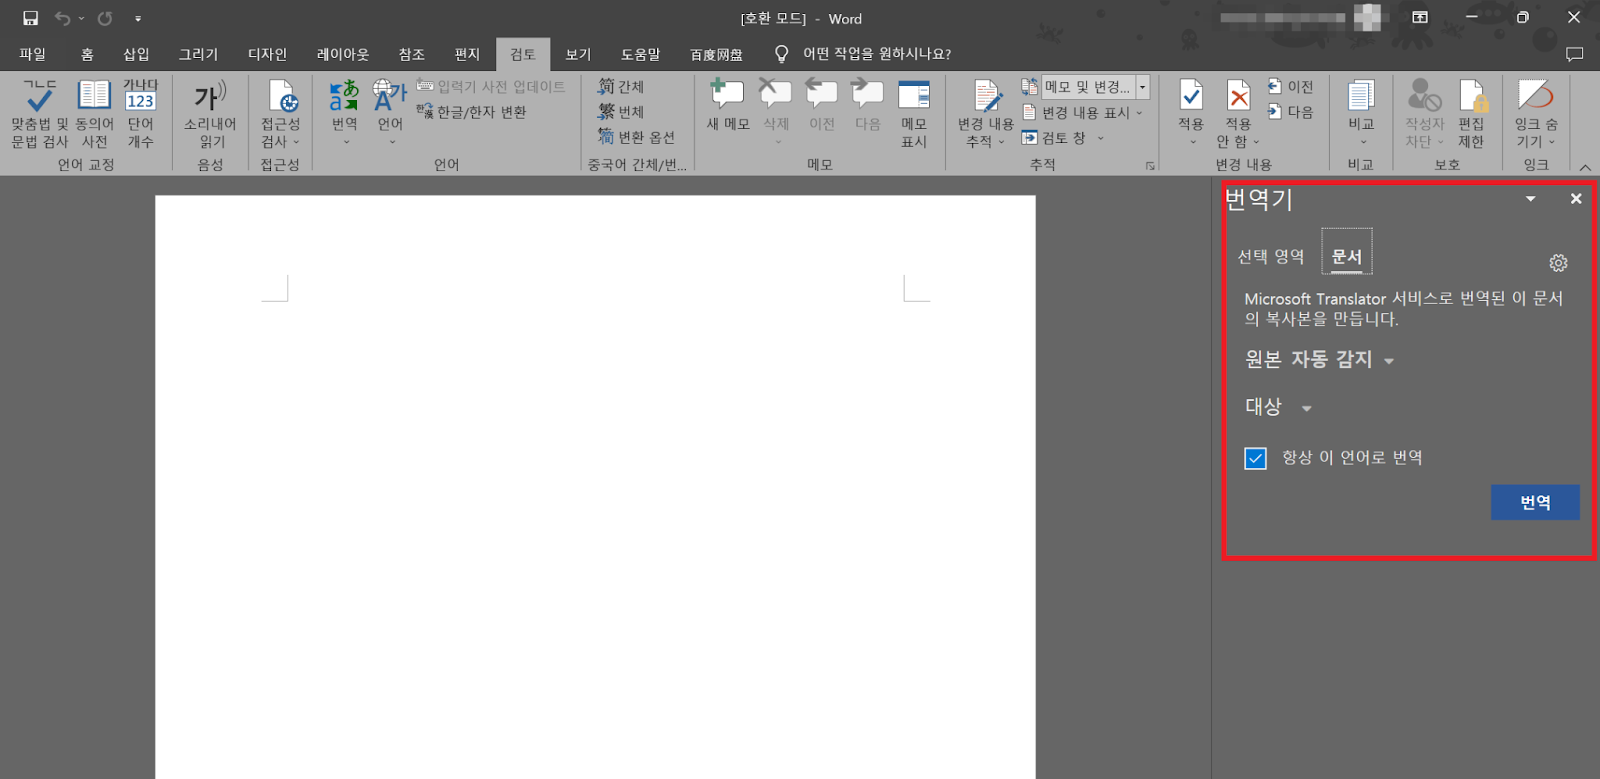
Task: Show 단어 개수 word count
Action: tap(140, 115)
